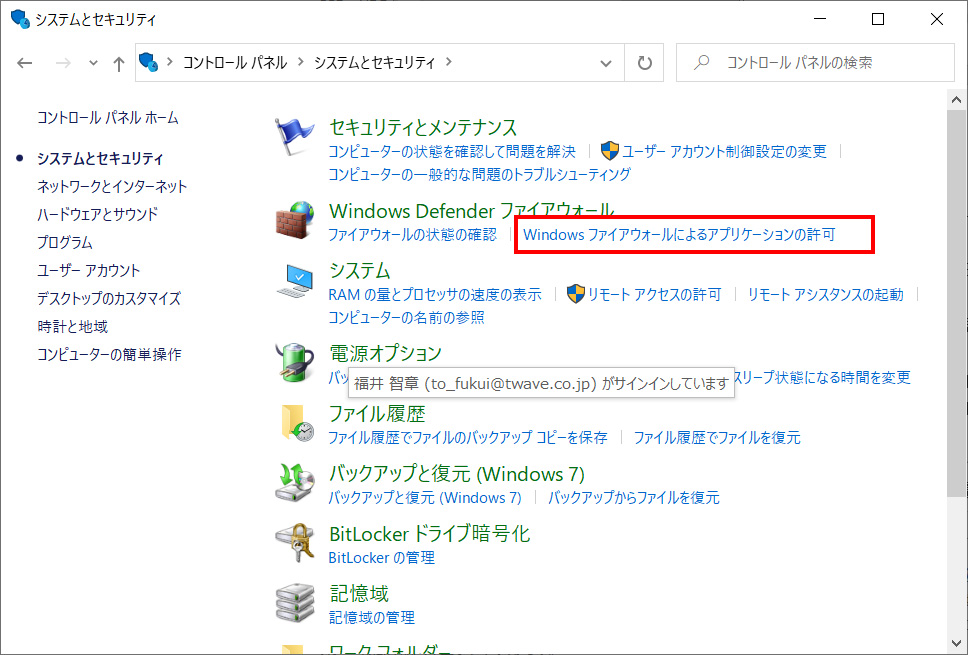Open セキュリティとメンテナンス heading link
The width and height of the screenshot is (968, 655).
423,127
